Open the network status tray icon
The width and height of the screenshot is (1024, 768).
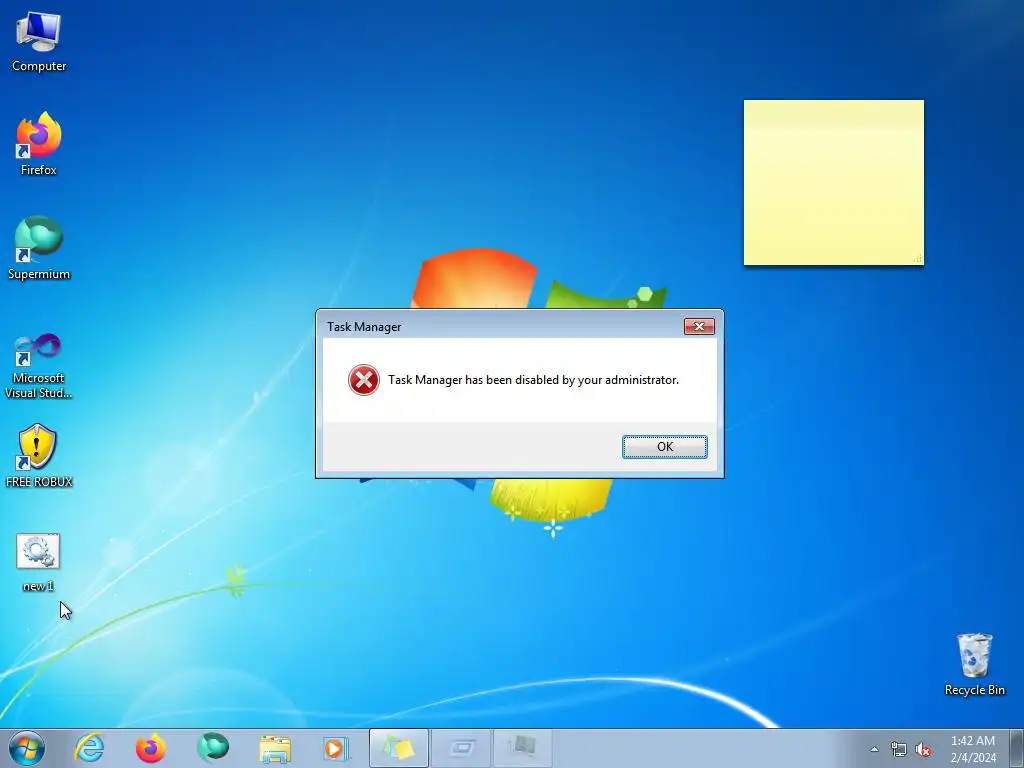[x=899, y=749]
